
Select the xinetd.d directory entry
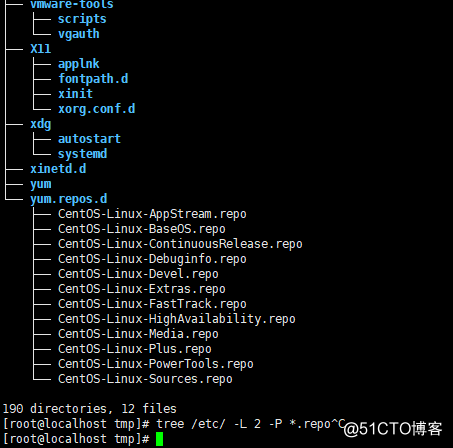[58, 169]
